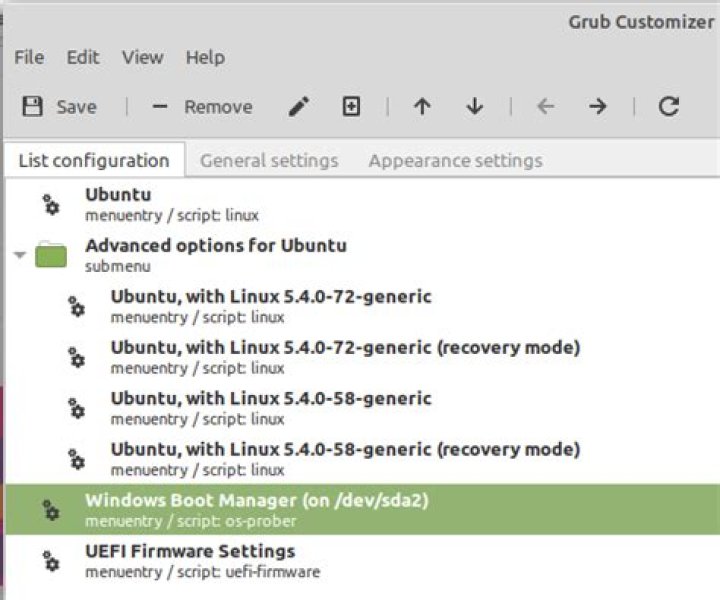Click gear icon beside 5.4.0-72-generic entry
720x600 pixels.
click(77, 306)
